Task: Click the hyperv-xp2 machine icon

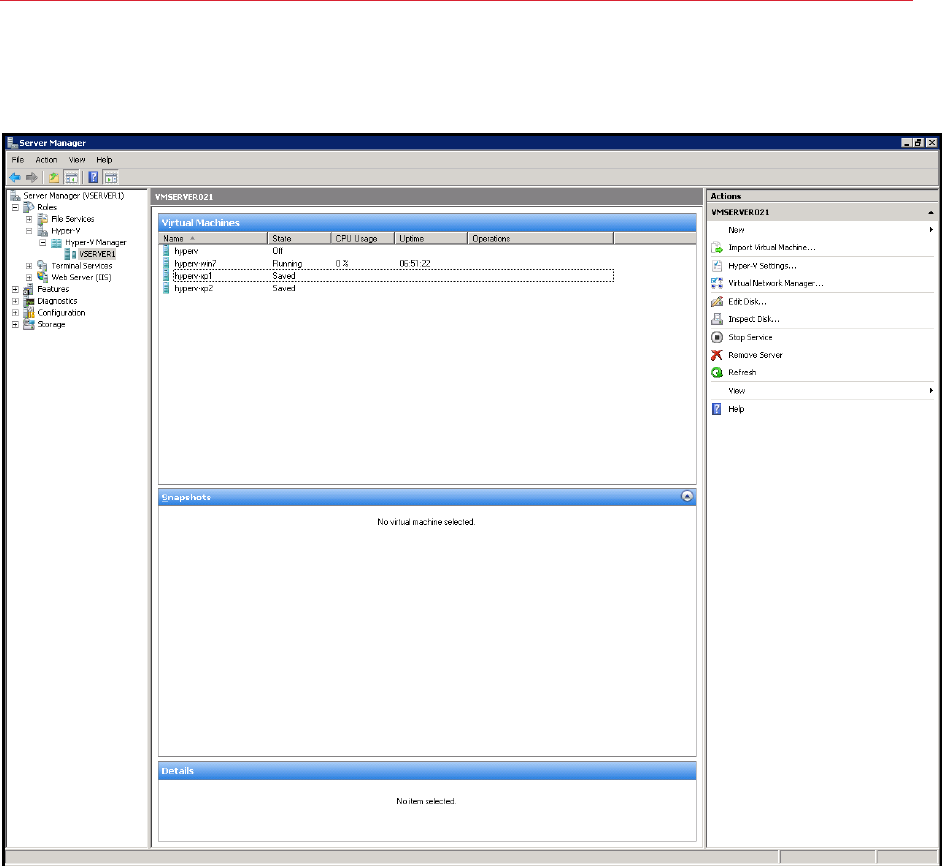Action: click(166, 288)
